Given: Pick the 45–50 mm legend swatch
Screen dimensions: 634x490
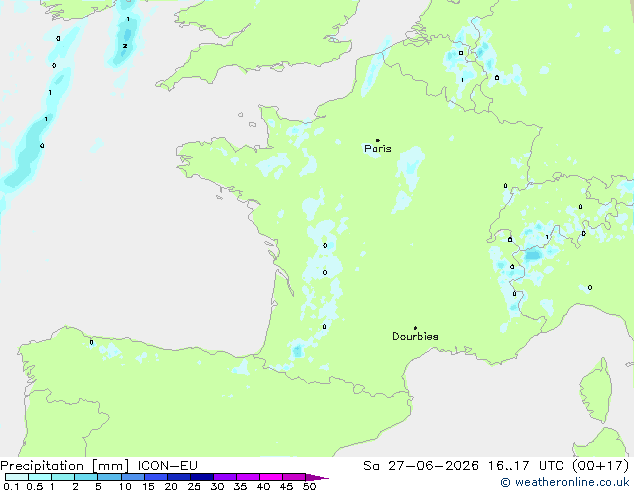Looking at the screenshot, I should pos(294,477).
